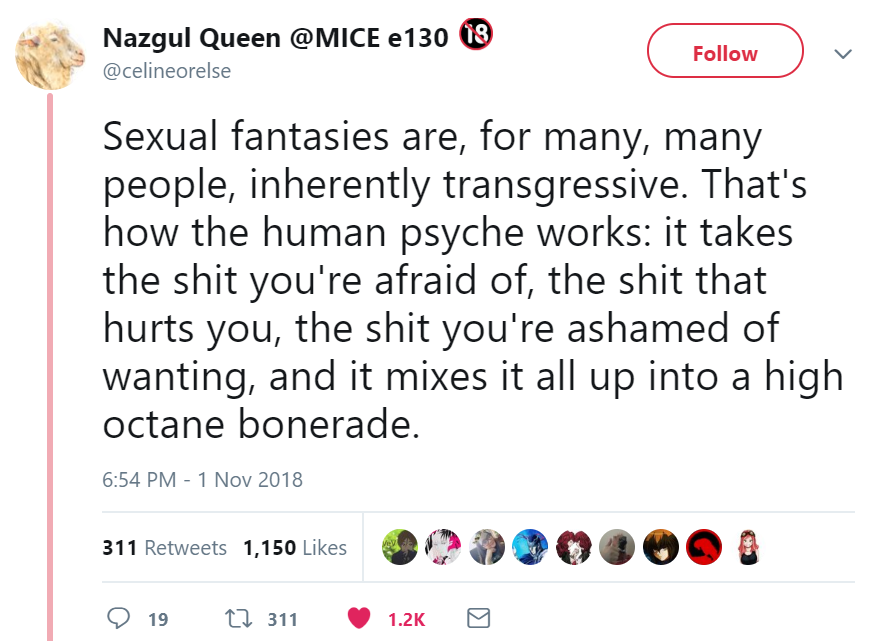The height and width of the screenshot is (641, 875).
Task: Open the blue armored character liker avatar
Action: (529, 547)
